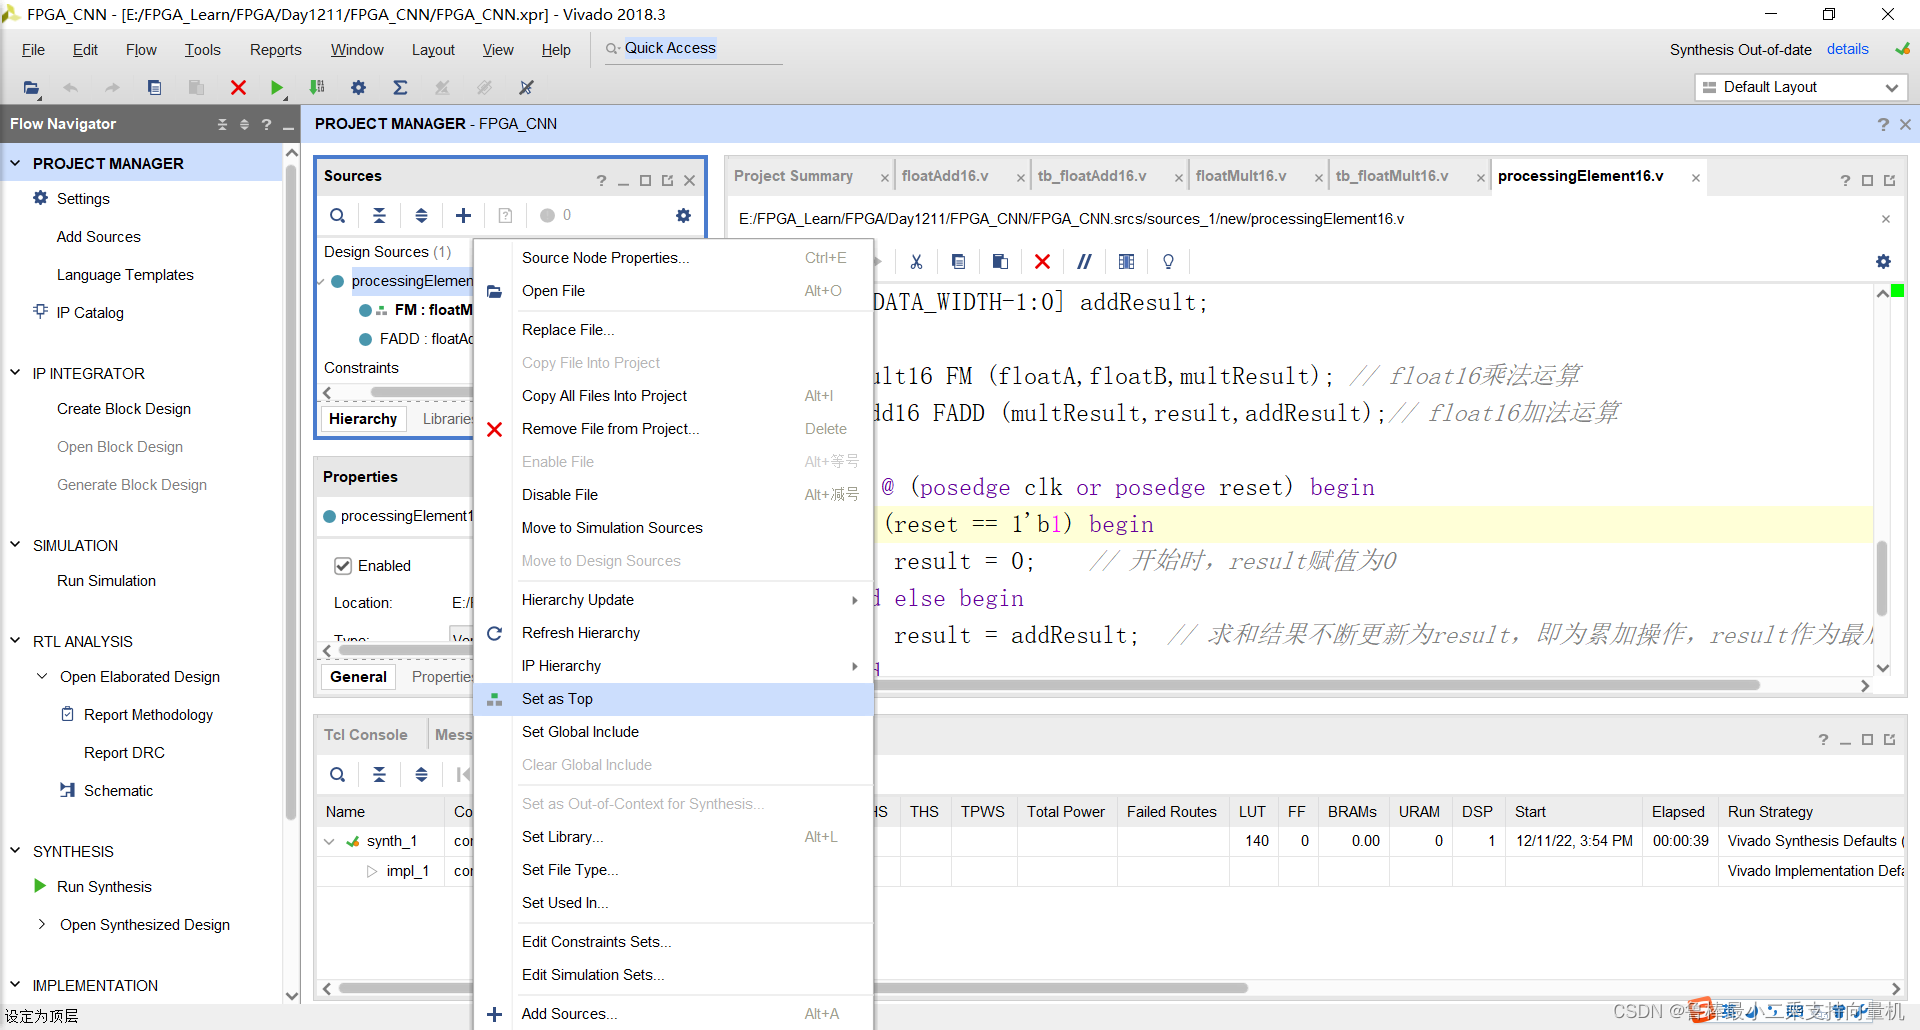Viewport: 1920px width, 1030px height.
Task: Open text editor settings gear
Action: [x=1883, y=262]
